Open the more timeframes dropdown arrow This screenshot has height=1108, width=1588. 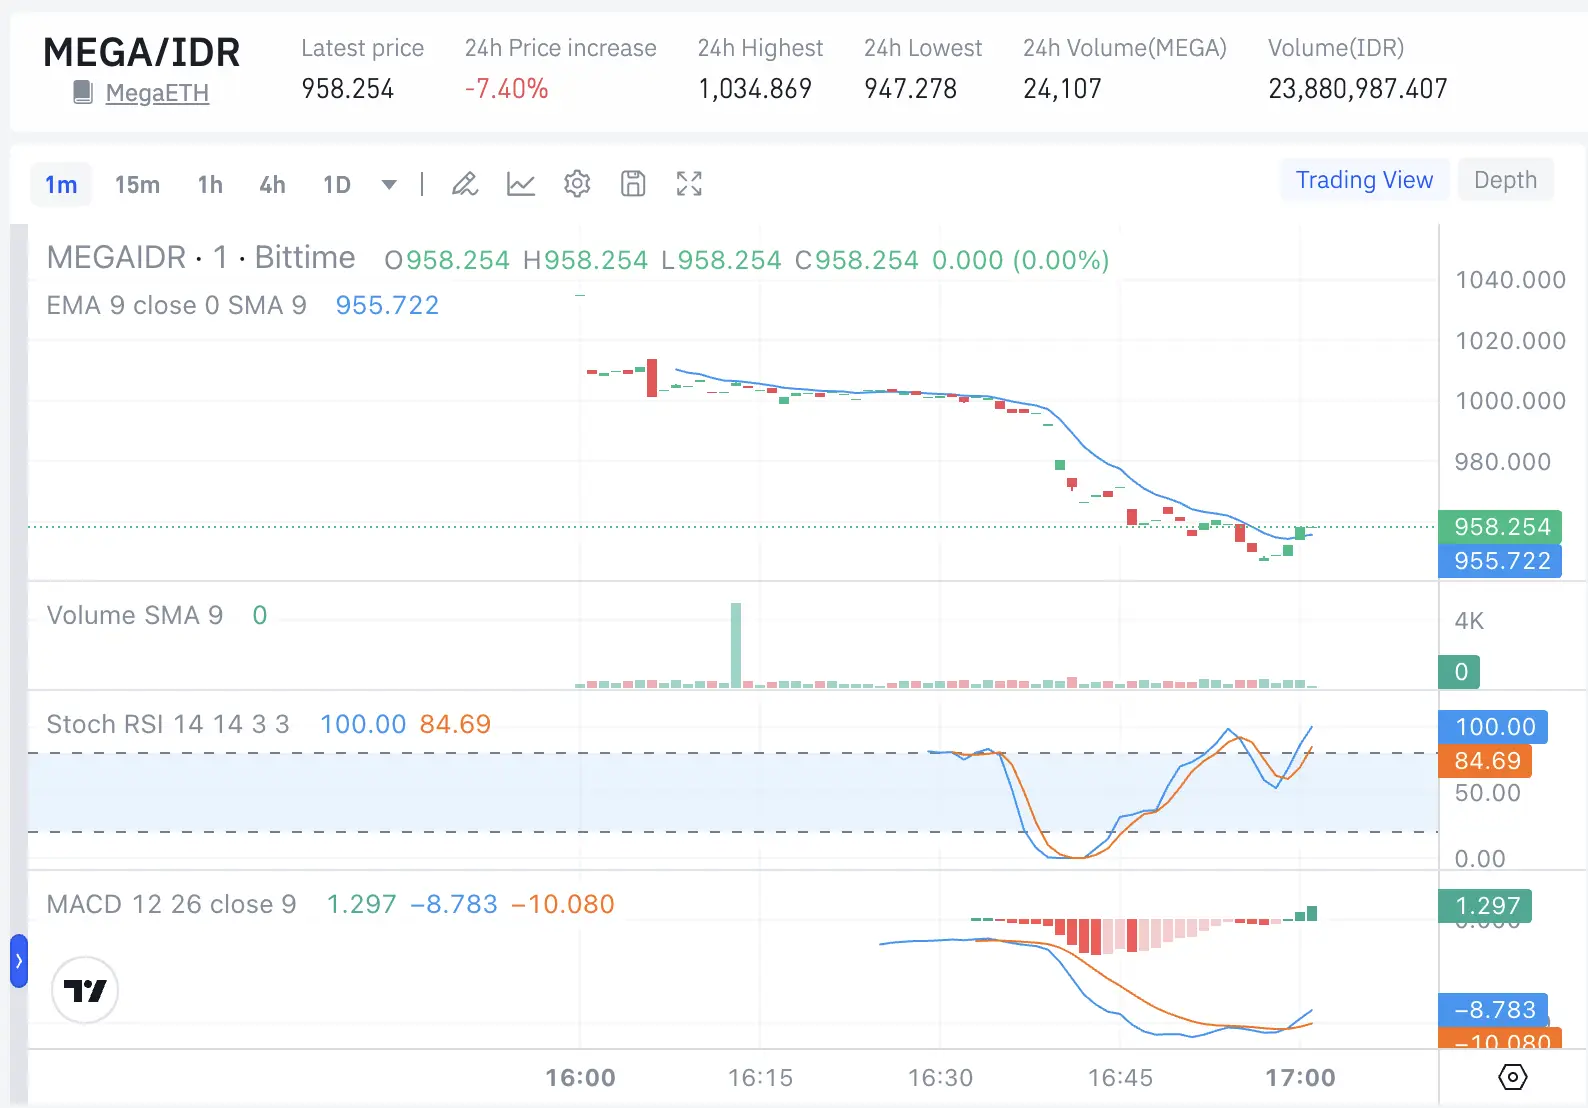click(389, 184)
